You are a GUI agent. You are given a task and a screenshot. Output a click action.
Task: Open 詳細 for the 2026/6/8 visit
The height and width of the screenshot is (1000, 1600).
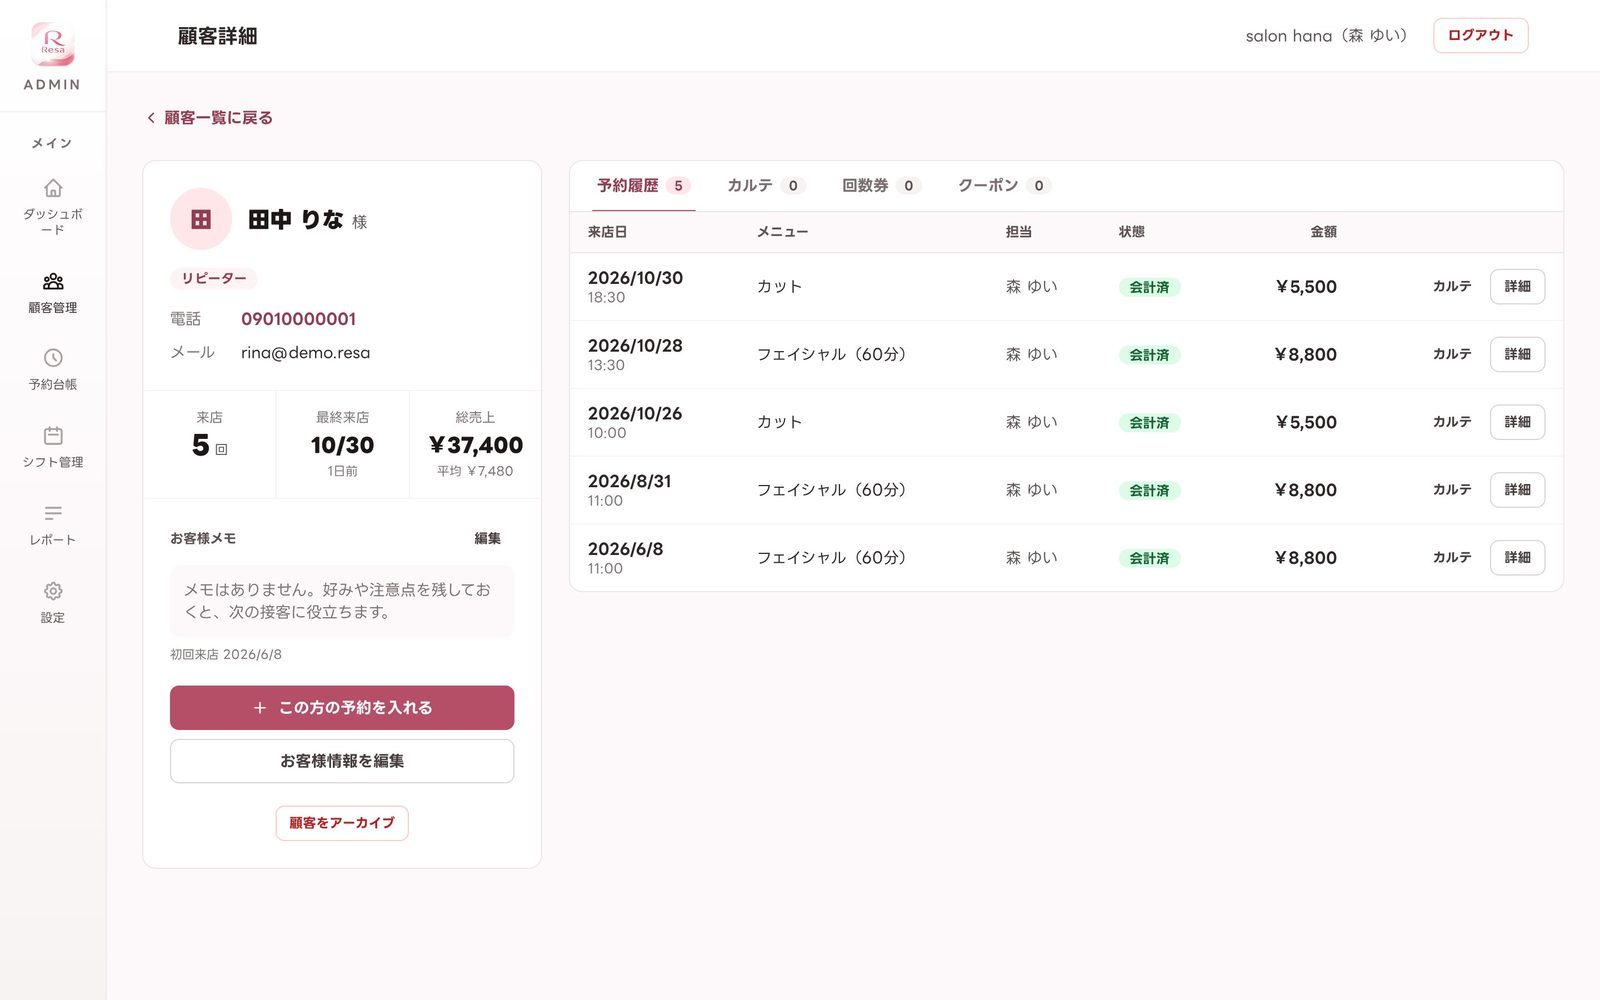click(x=1517, y=558)
